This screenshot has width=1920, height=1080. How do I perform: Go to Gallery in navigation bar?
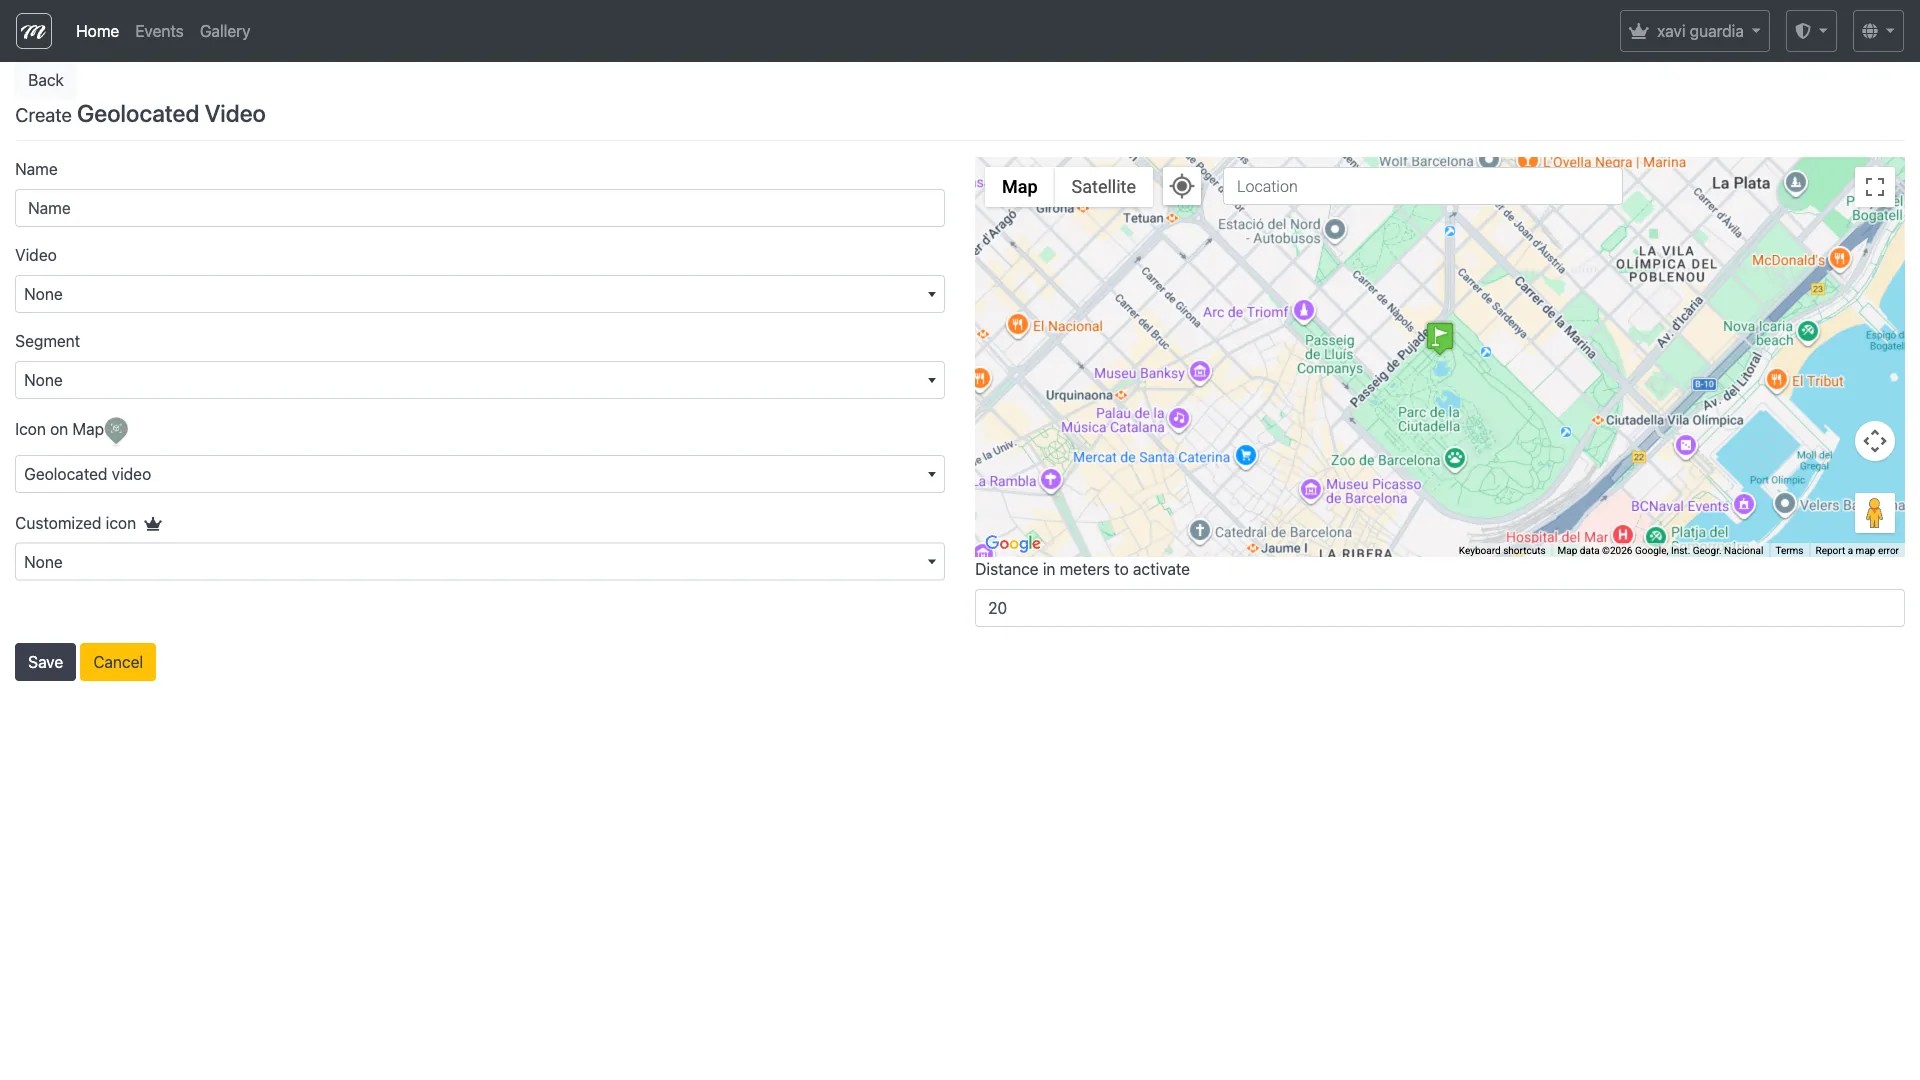tap(225, 31)
